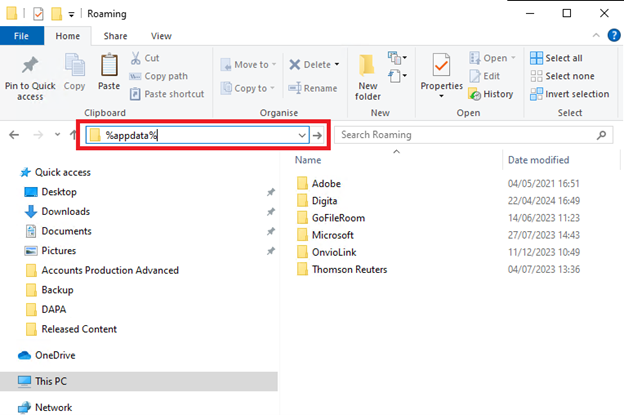Open Properties from the ribbon
Viewport: 624px width, 415px height.
(441, 68)
